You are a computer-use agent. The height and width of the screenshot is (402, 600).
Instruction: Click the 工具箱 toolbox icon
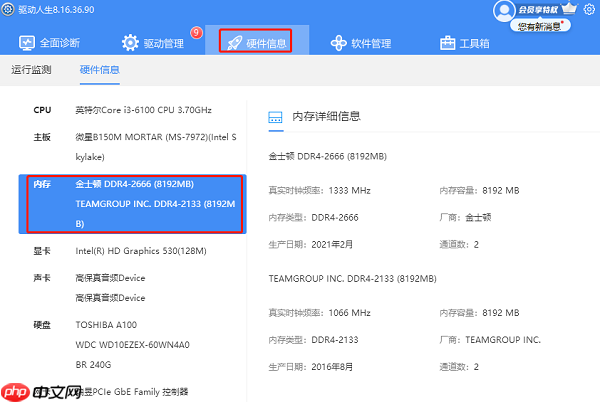pos(447,43)
